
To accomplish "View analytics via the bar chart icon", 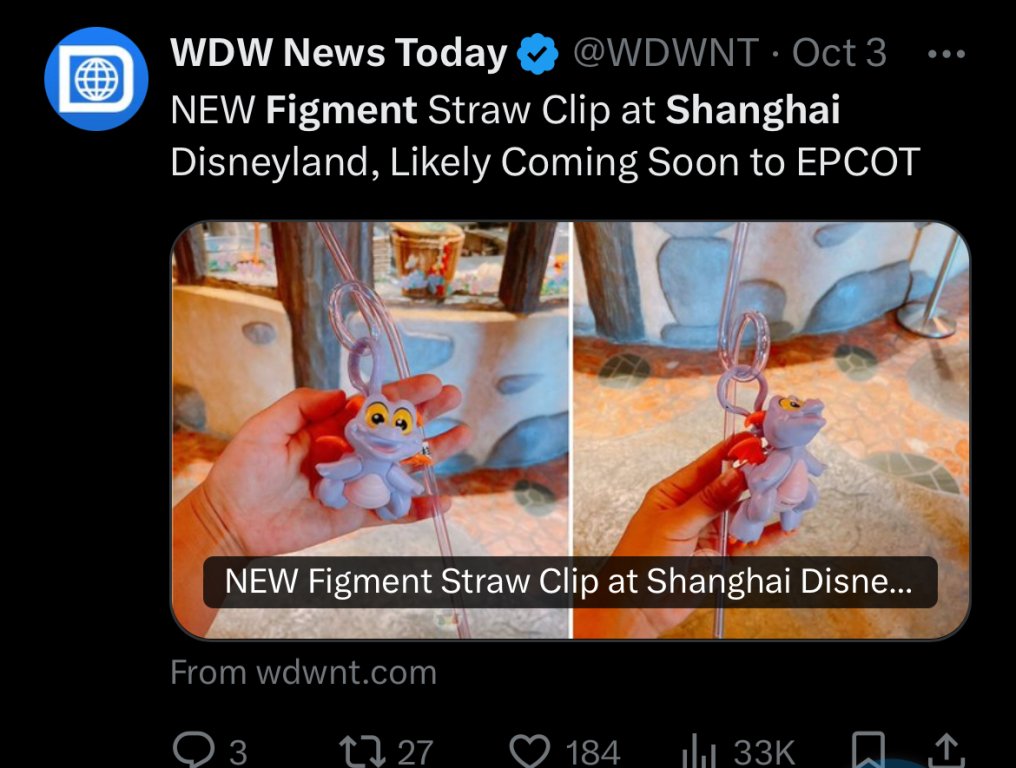I will click(x=699, y=751).
